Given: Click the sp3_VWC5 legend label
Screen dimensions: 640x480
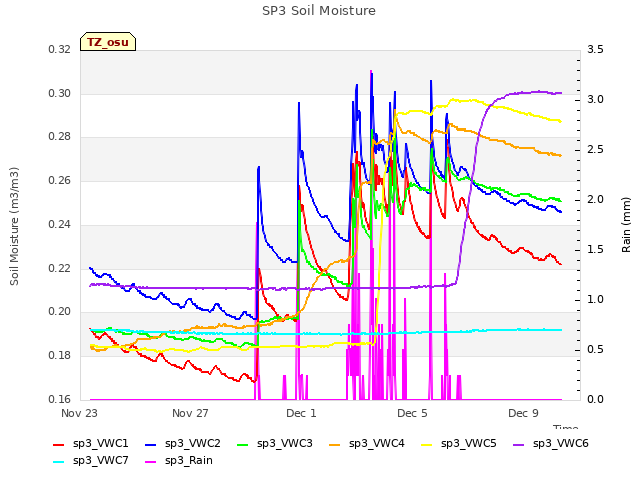Looking at the screenshot, I should pos(469,444).
